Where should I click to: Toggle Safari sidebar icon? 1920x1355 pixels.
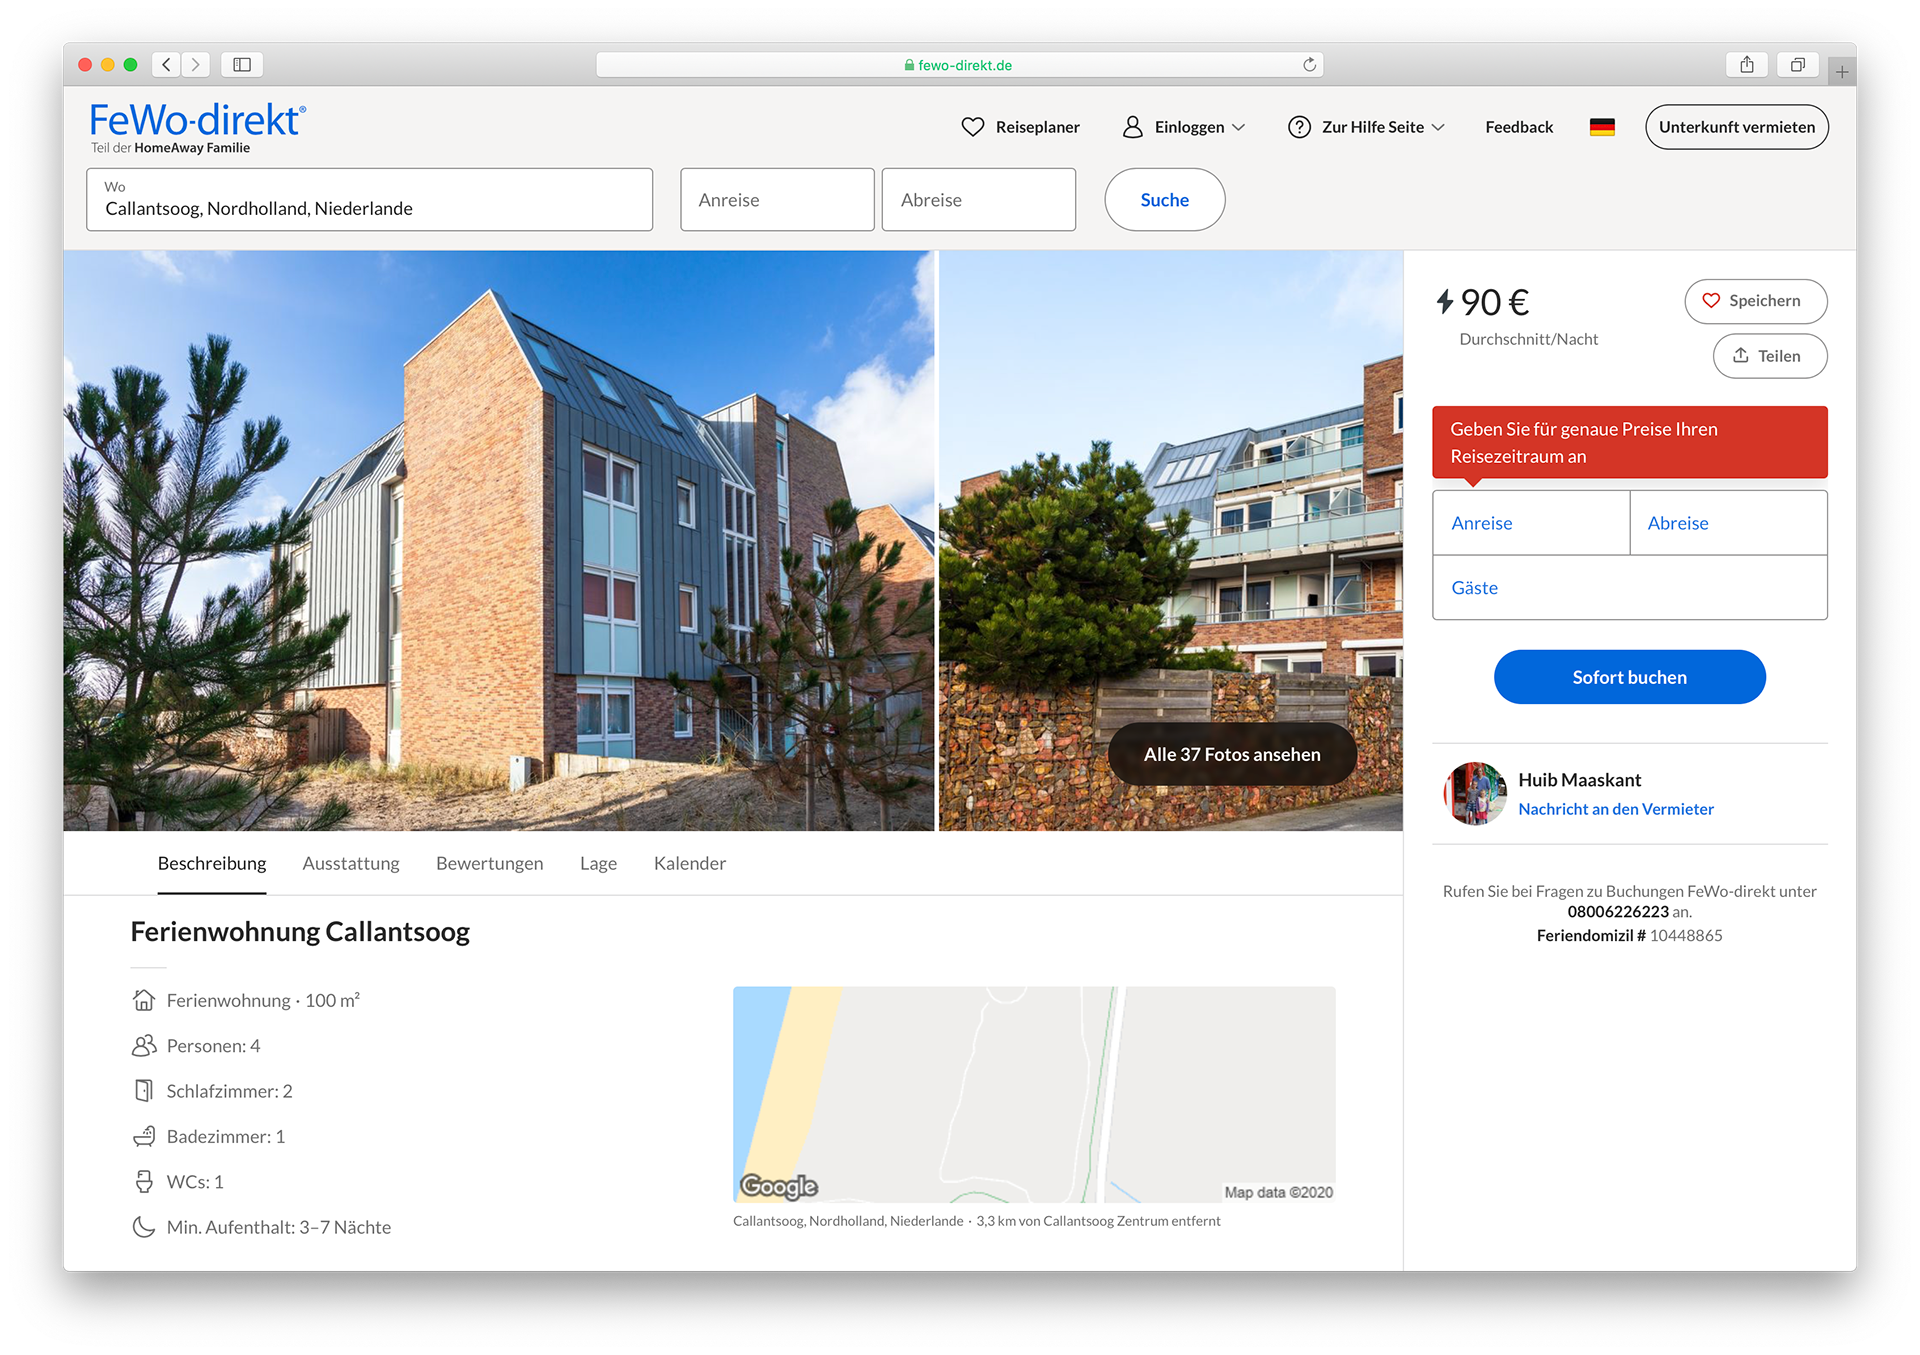[x=242, y=65]
